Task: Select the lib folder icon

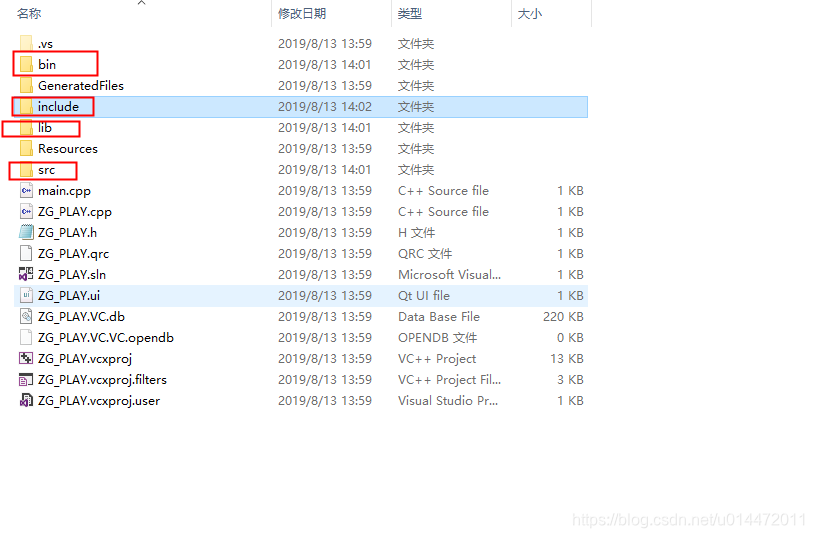Action: click(x=26, y=128)
